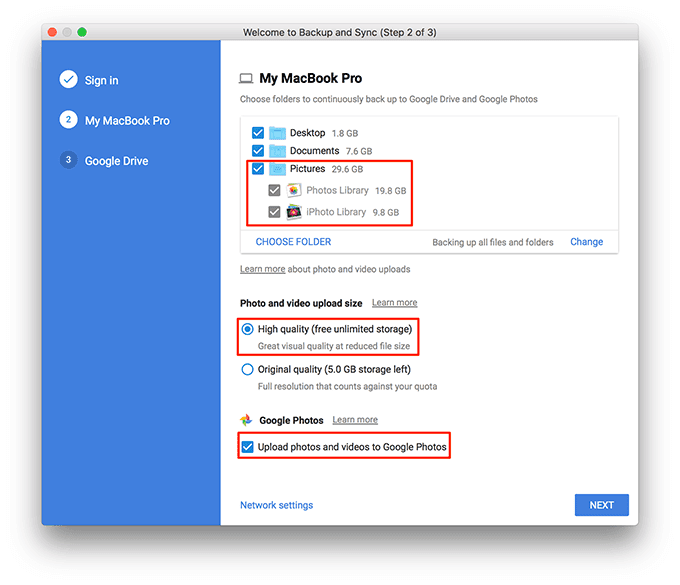The height and width of the screenshot is (585, 680).
Task: Click the 19.8 GB size value
Action: tap(391, 191)
